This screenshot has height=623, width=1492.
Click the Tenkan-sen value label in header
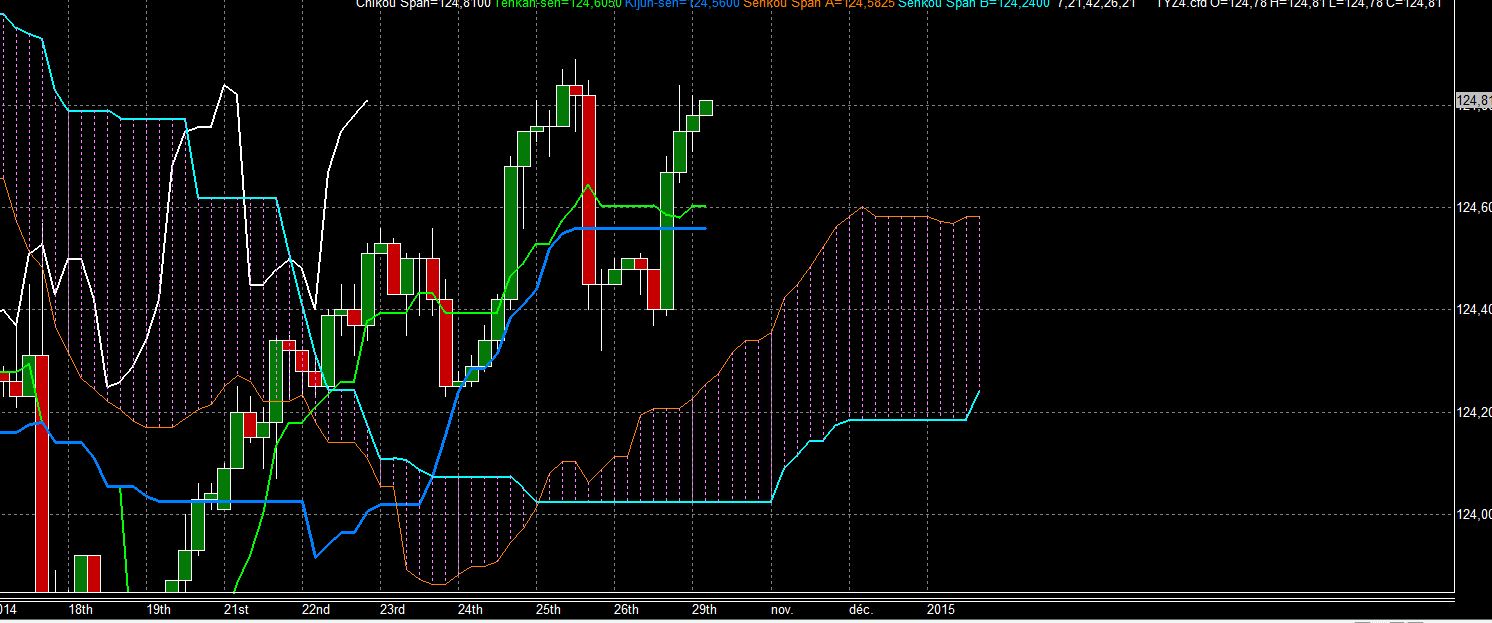click(x=558, y=4)
